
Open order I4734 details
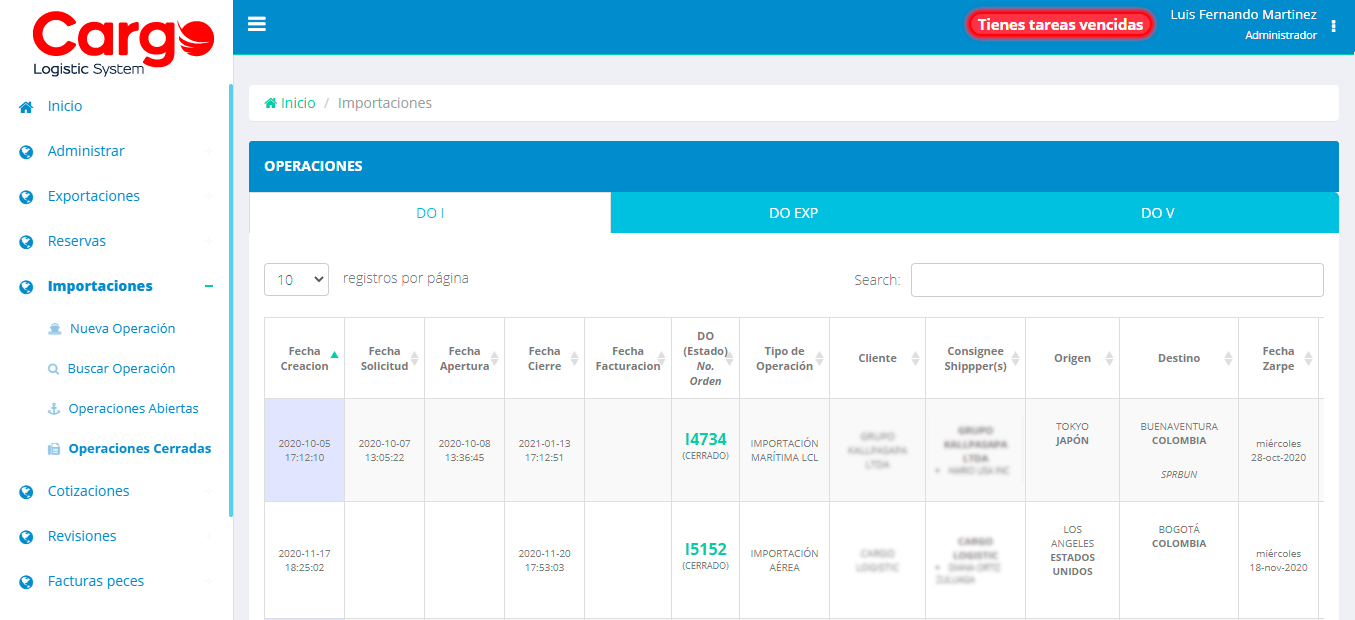click(x=705, y=437)
